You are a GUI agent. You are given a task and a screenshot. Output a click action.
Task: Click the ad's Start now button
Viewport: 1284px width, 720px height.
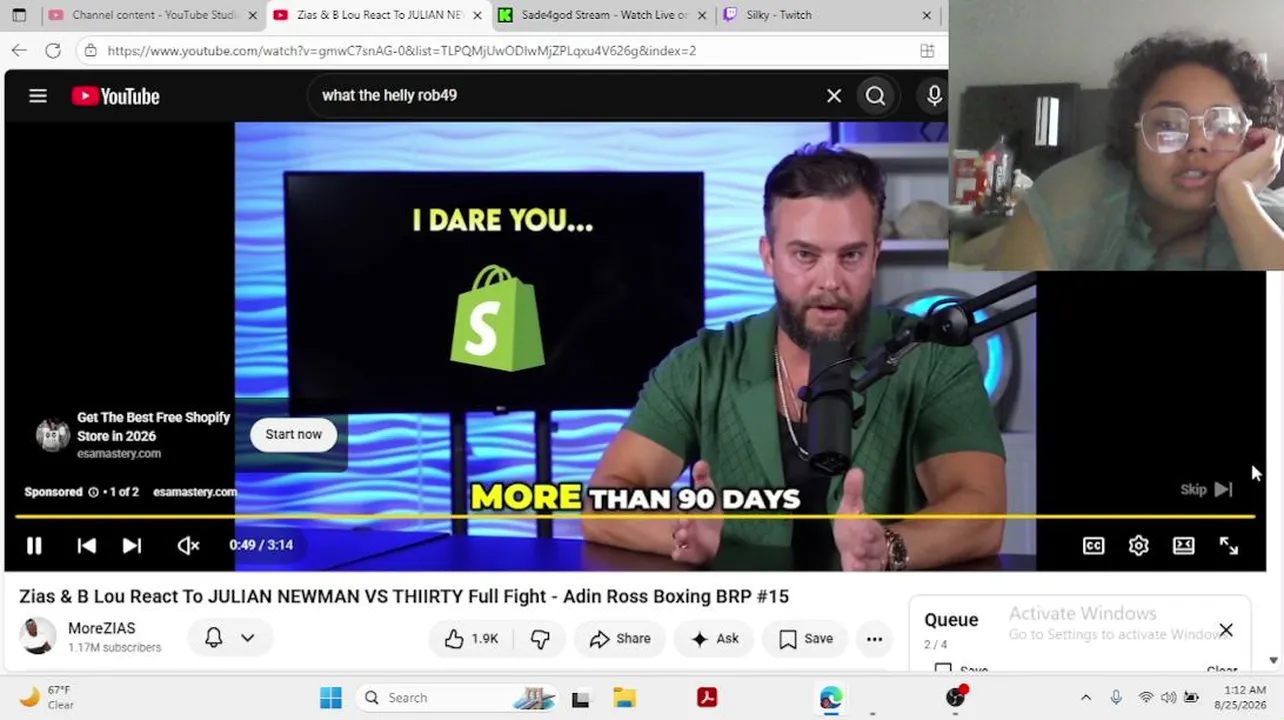pos(294,435)
